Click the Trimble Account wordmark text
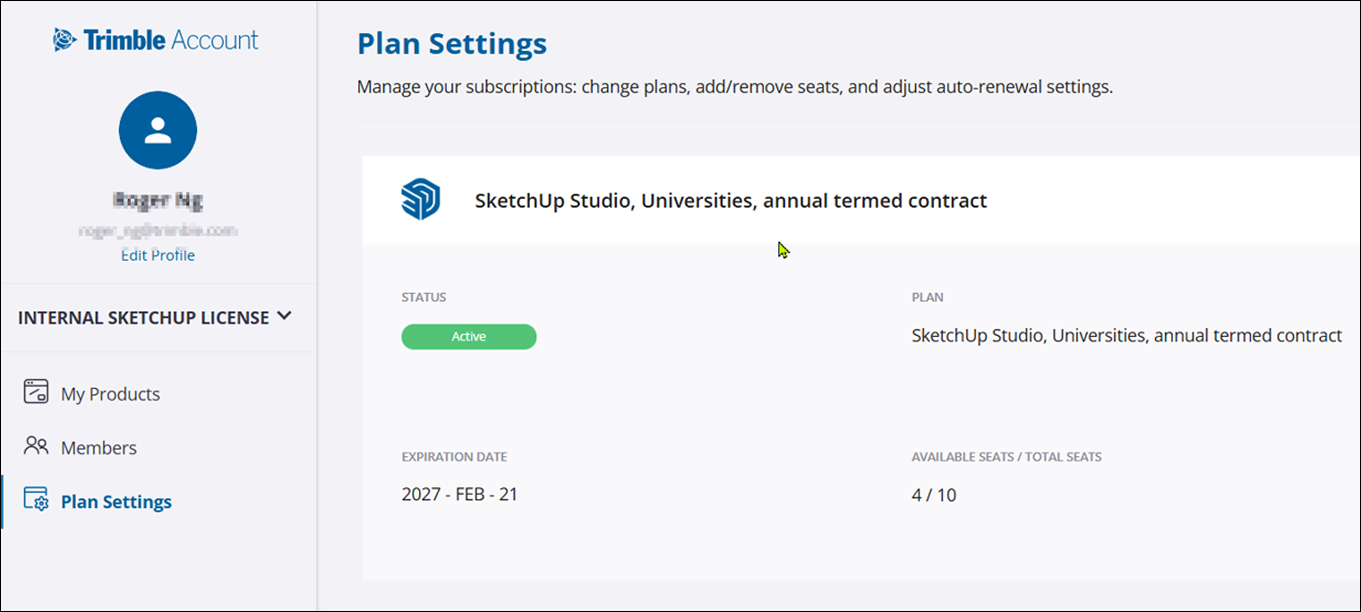The width and height of the screenshot is (1361, 612). (171, 40)
